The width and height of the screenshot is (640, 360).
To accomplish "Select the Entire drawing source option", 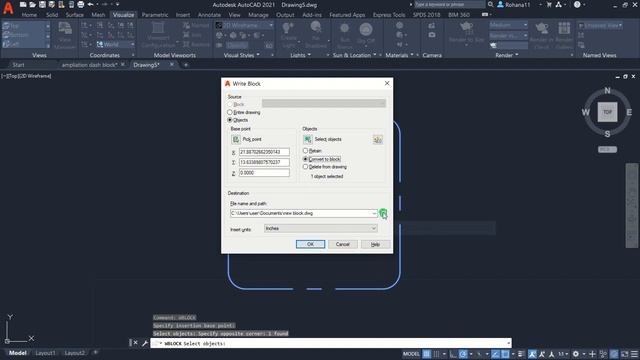I will [230, 112].
